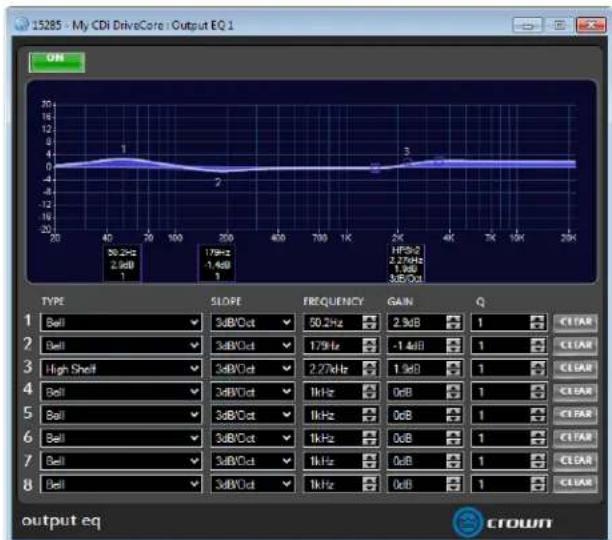The width and height of the screenshot is (612, 540).
Task: Open the Type dropdown for filter 4
Action: pos(121,392)
